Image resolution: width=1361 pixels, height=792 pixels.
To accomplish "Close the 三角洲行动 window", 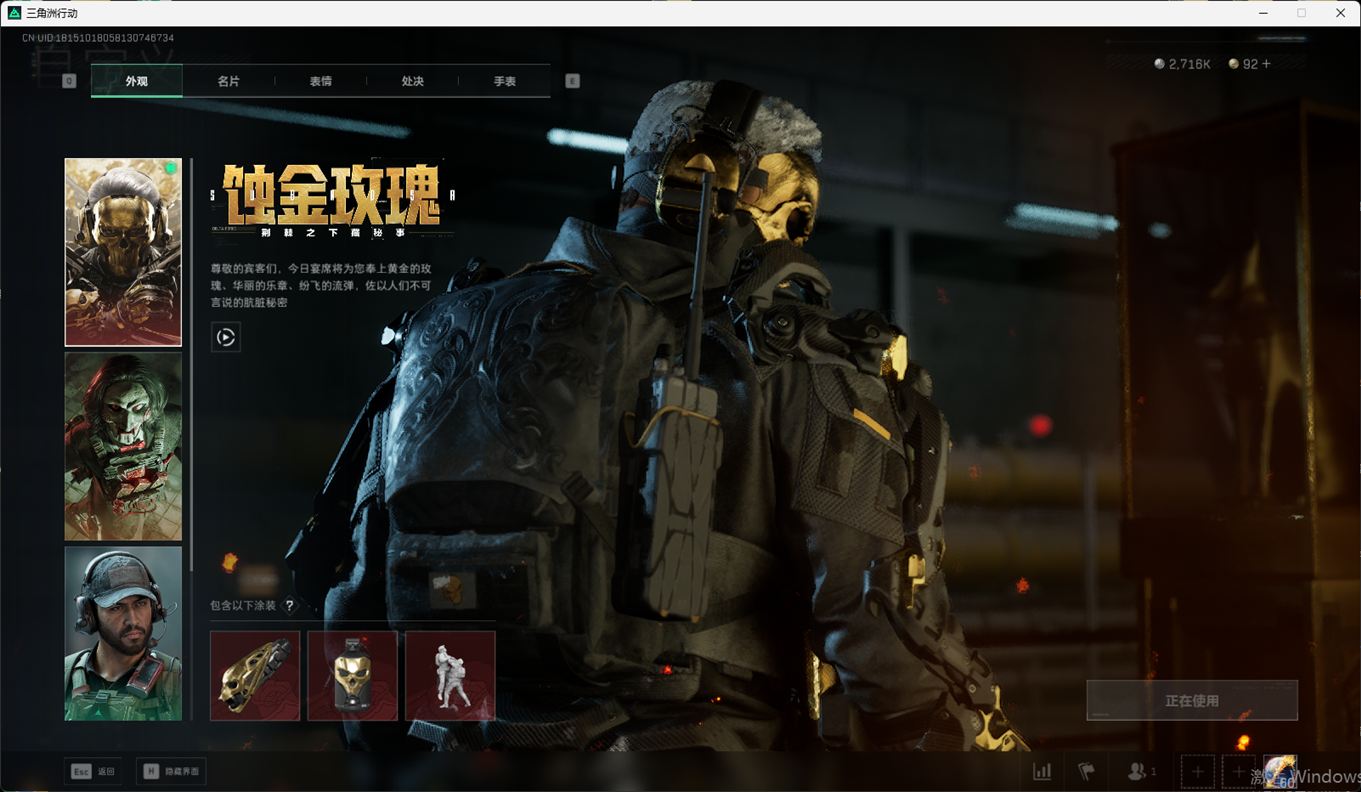I will pos(1341,13).
